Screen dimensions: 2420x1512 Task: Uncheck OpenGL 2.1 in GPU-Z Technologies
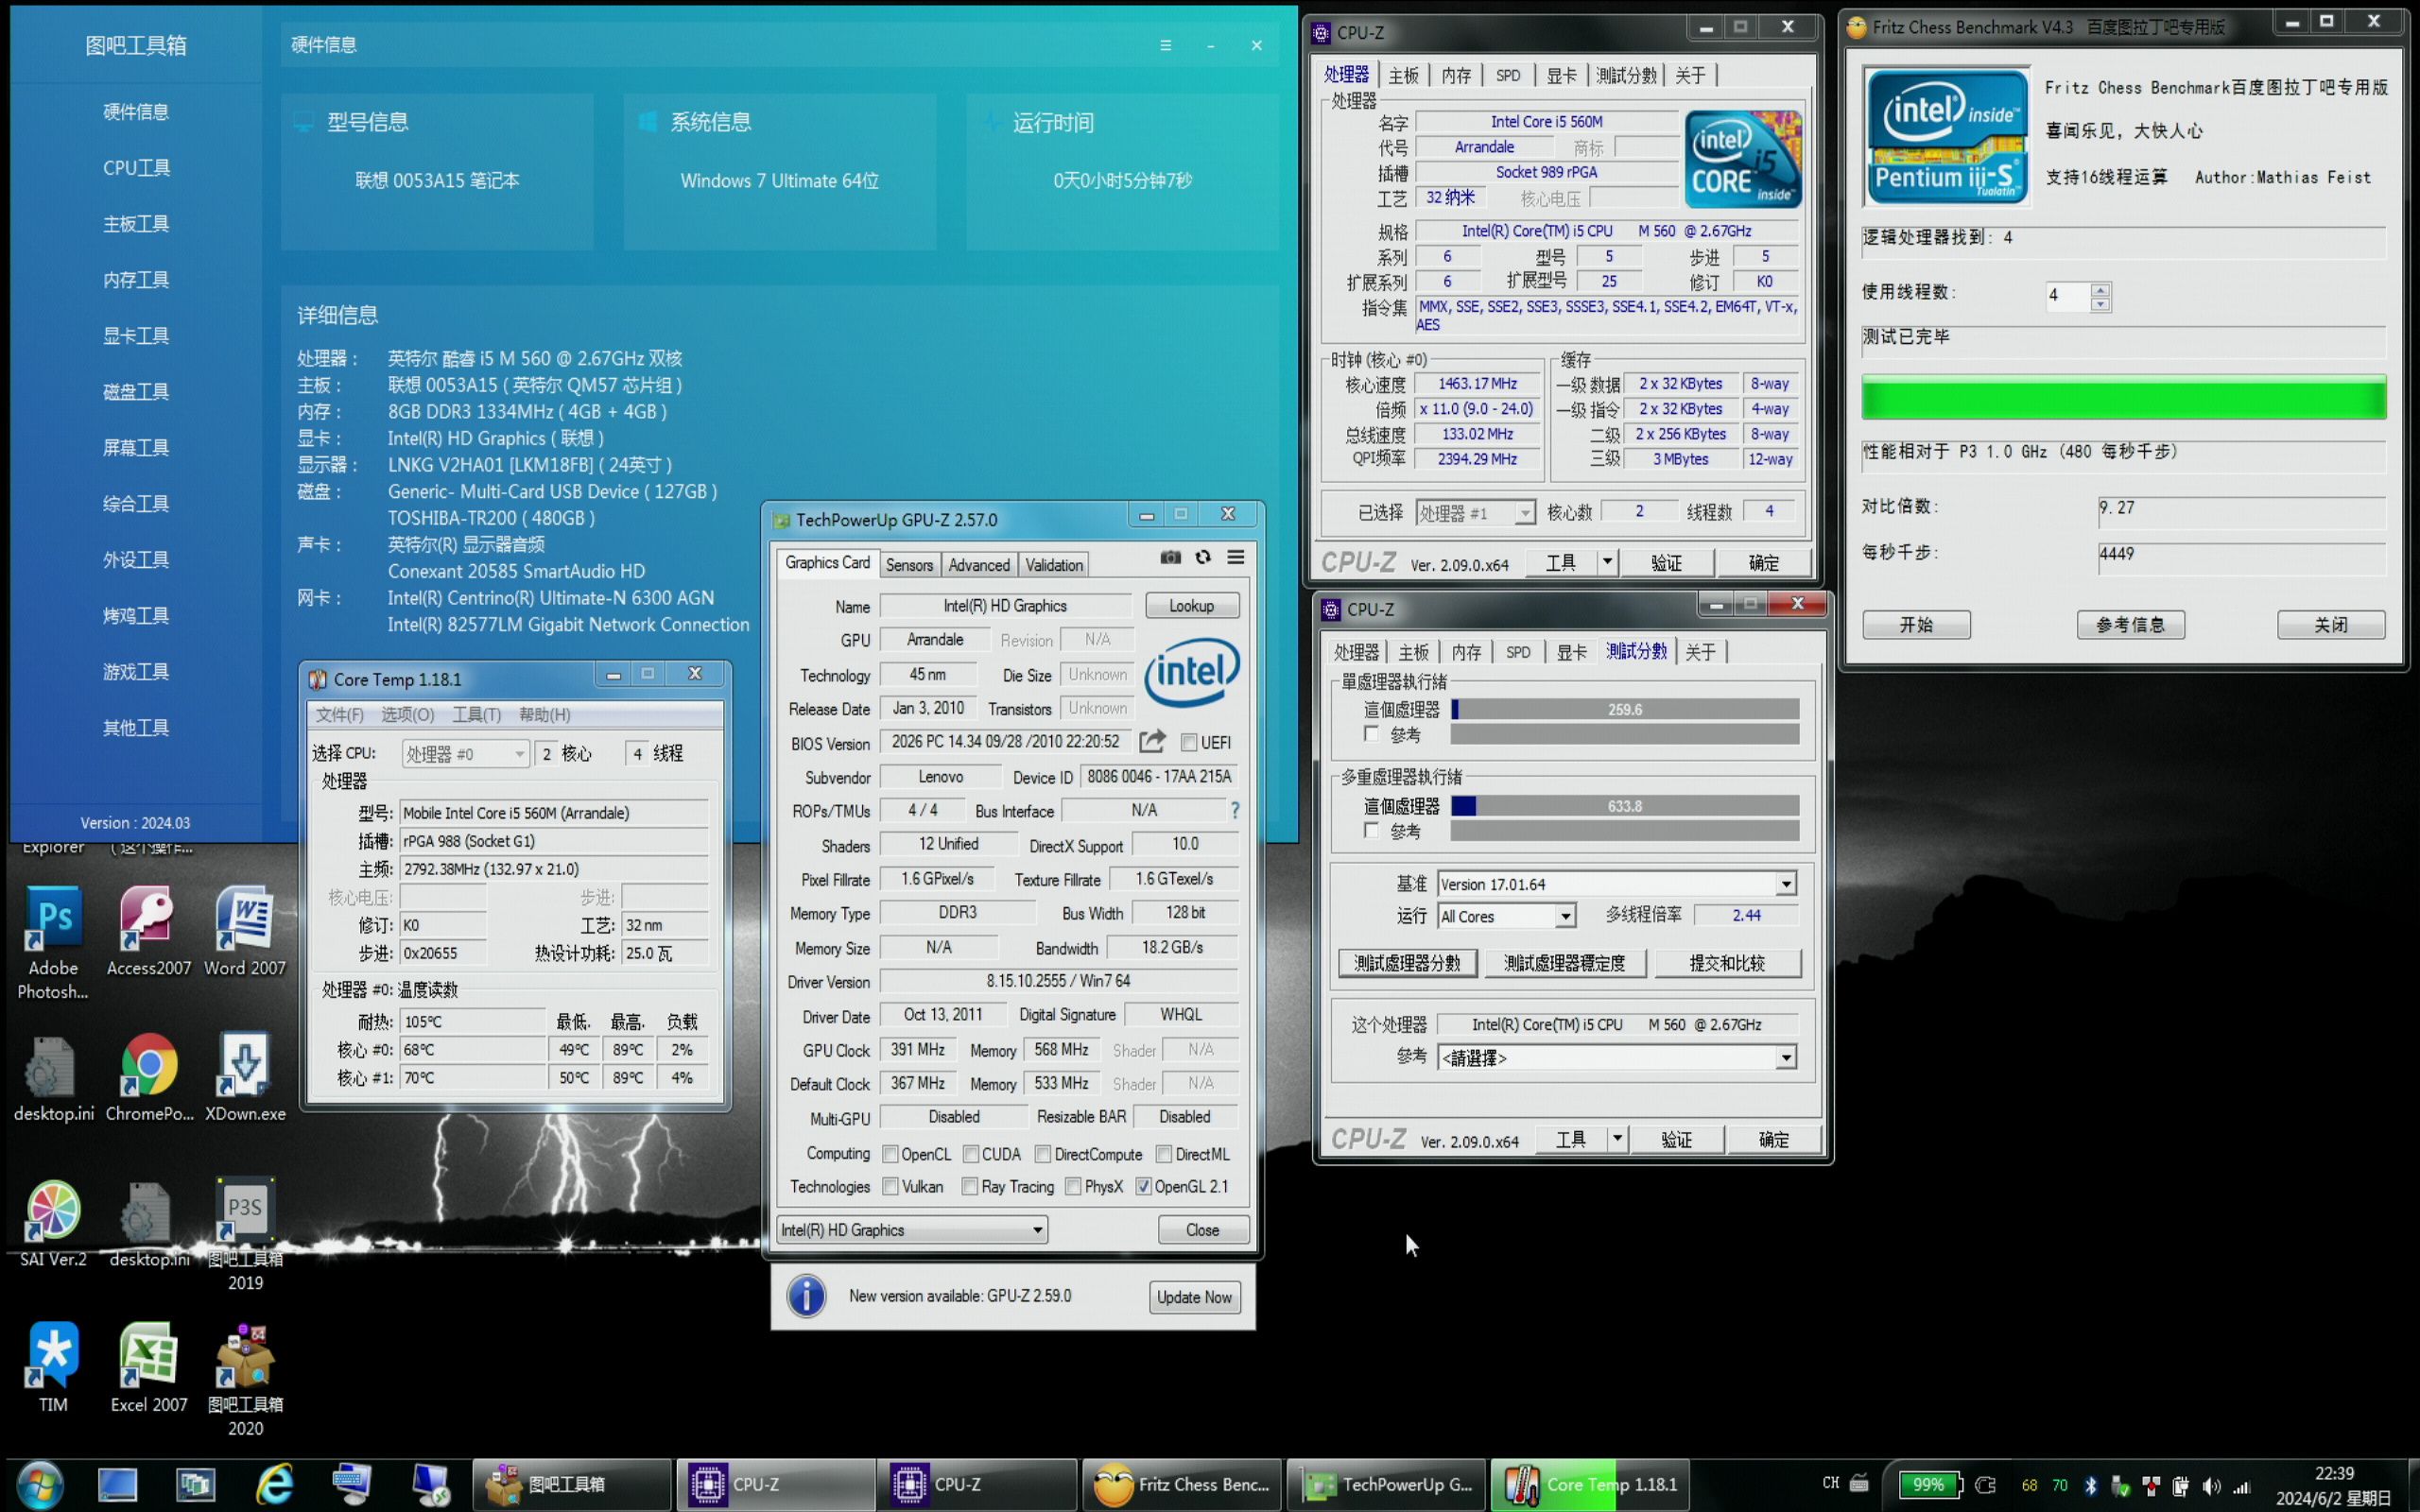[1143, 1187]
